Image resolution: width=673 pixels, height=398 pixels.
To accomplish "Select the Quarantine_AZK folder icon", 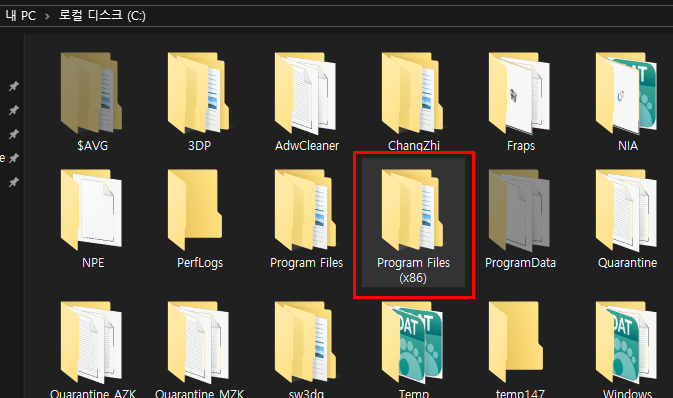I will [x=91, y=342].
